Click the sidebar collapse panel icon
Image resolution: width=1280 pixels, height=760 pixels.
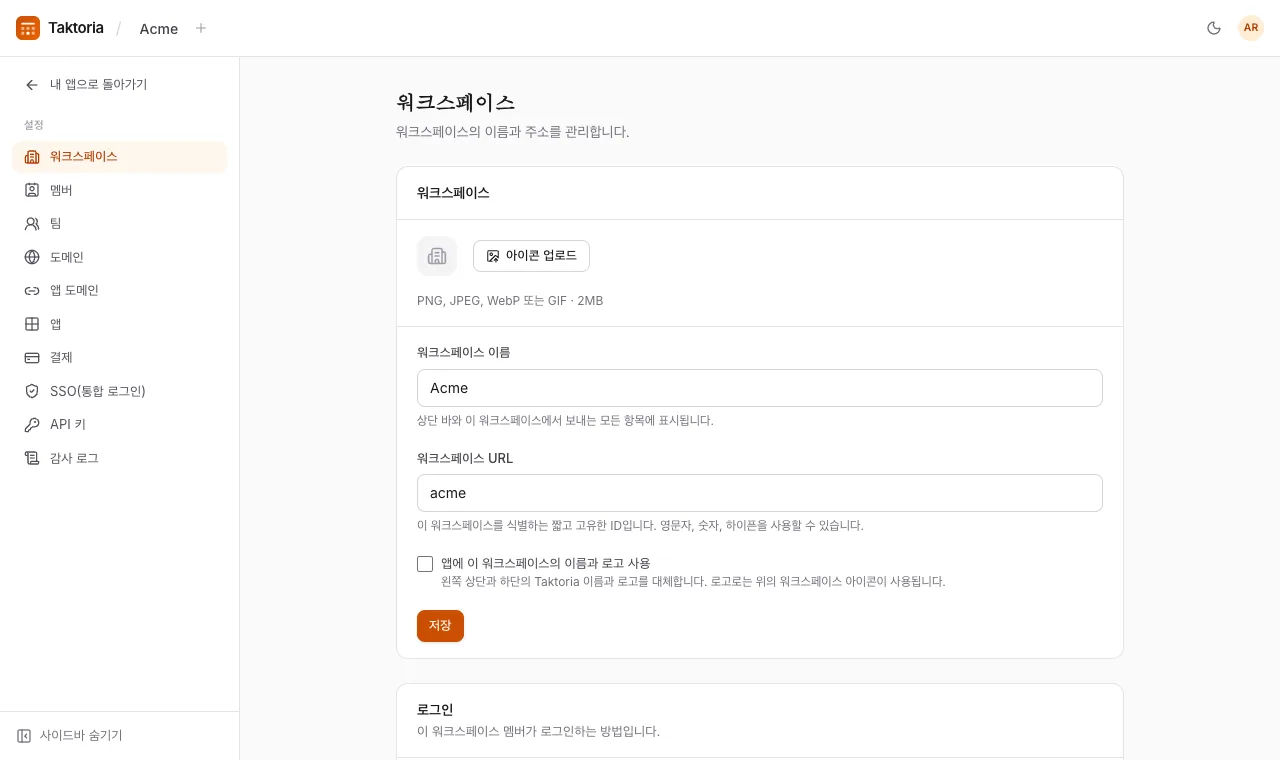coord(24,736)
